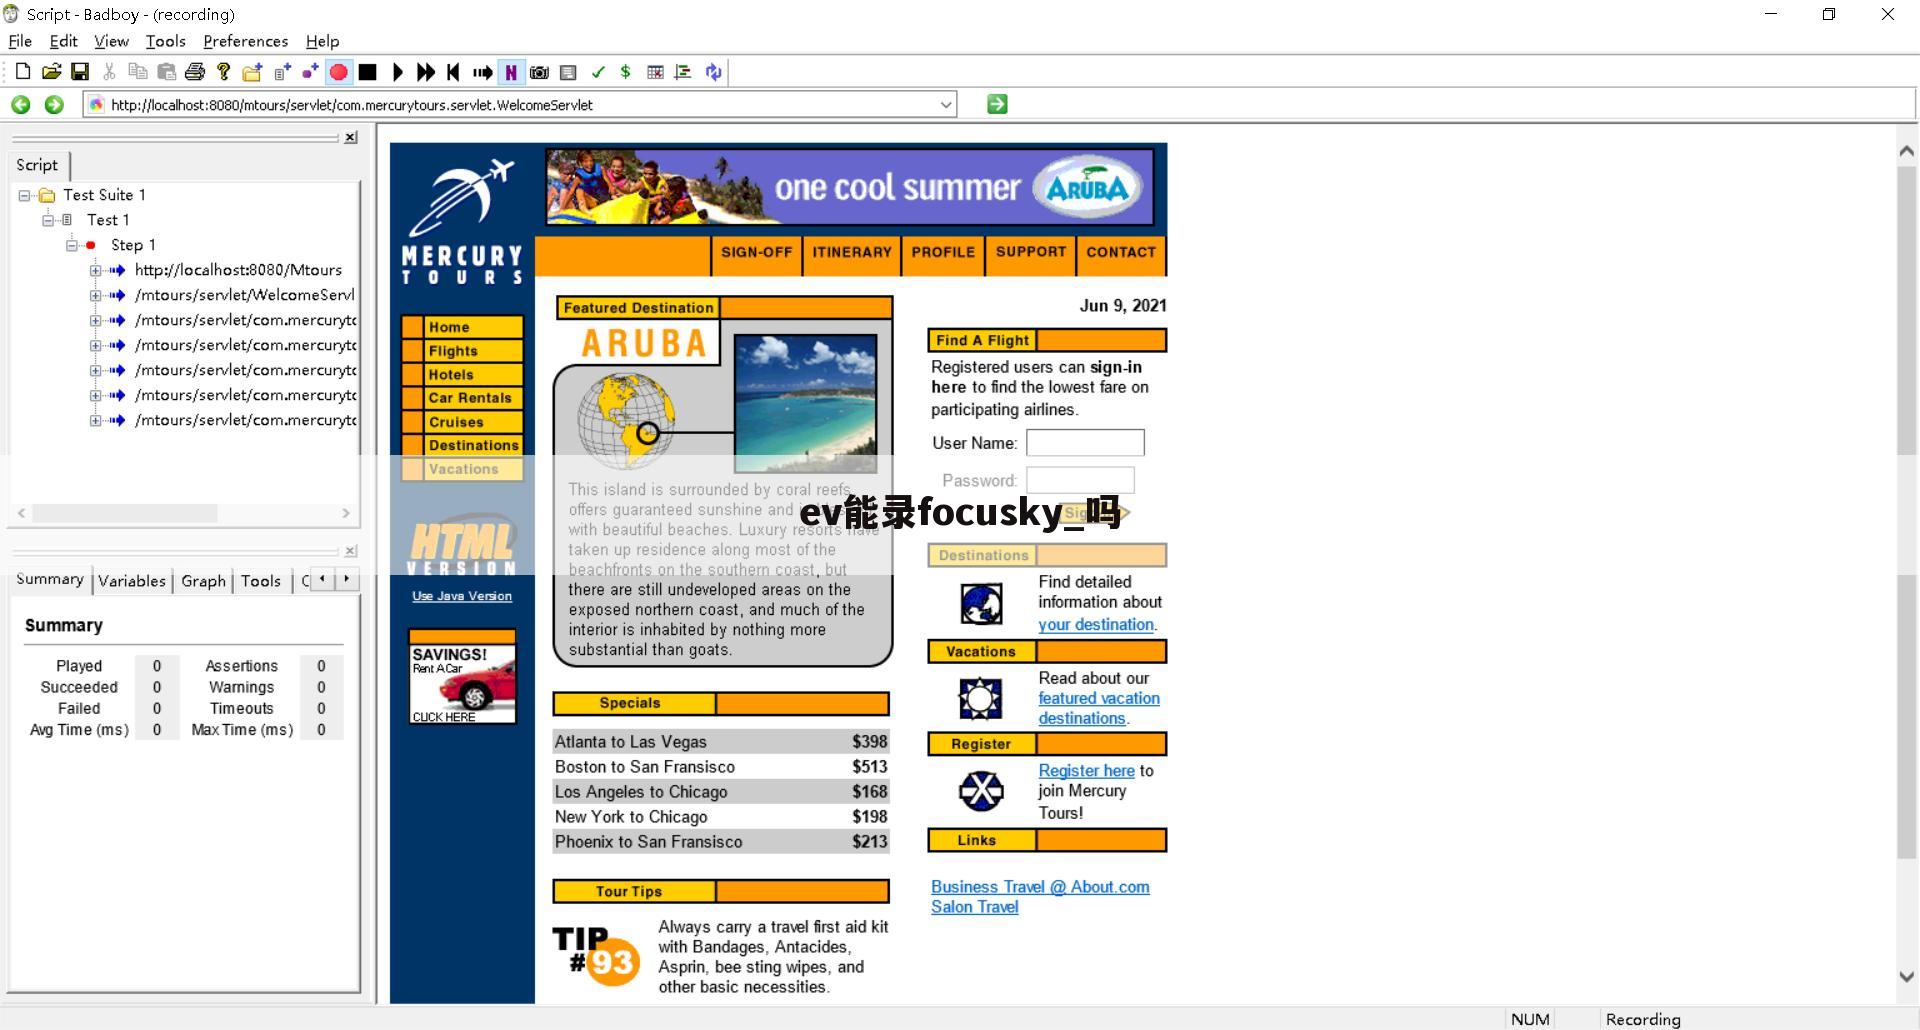Print the script using the printer icon

tap(195, 72)
